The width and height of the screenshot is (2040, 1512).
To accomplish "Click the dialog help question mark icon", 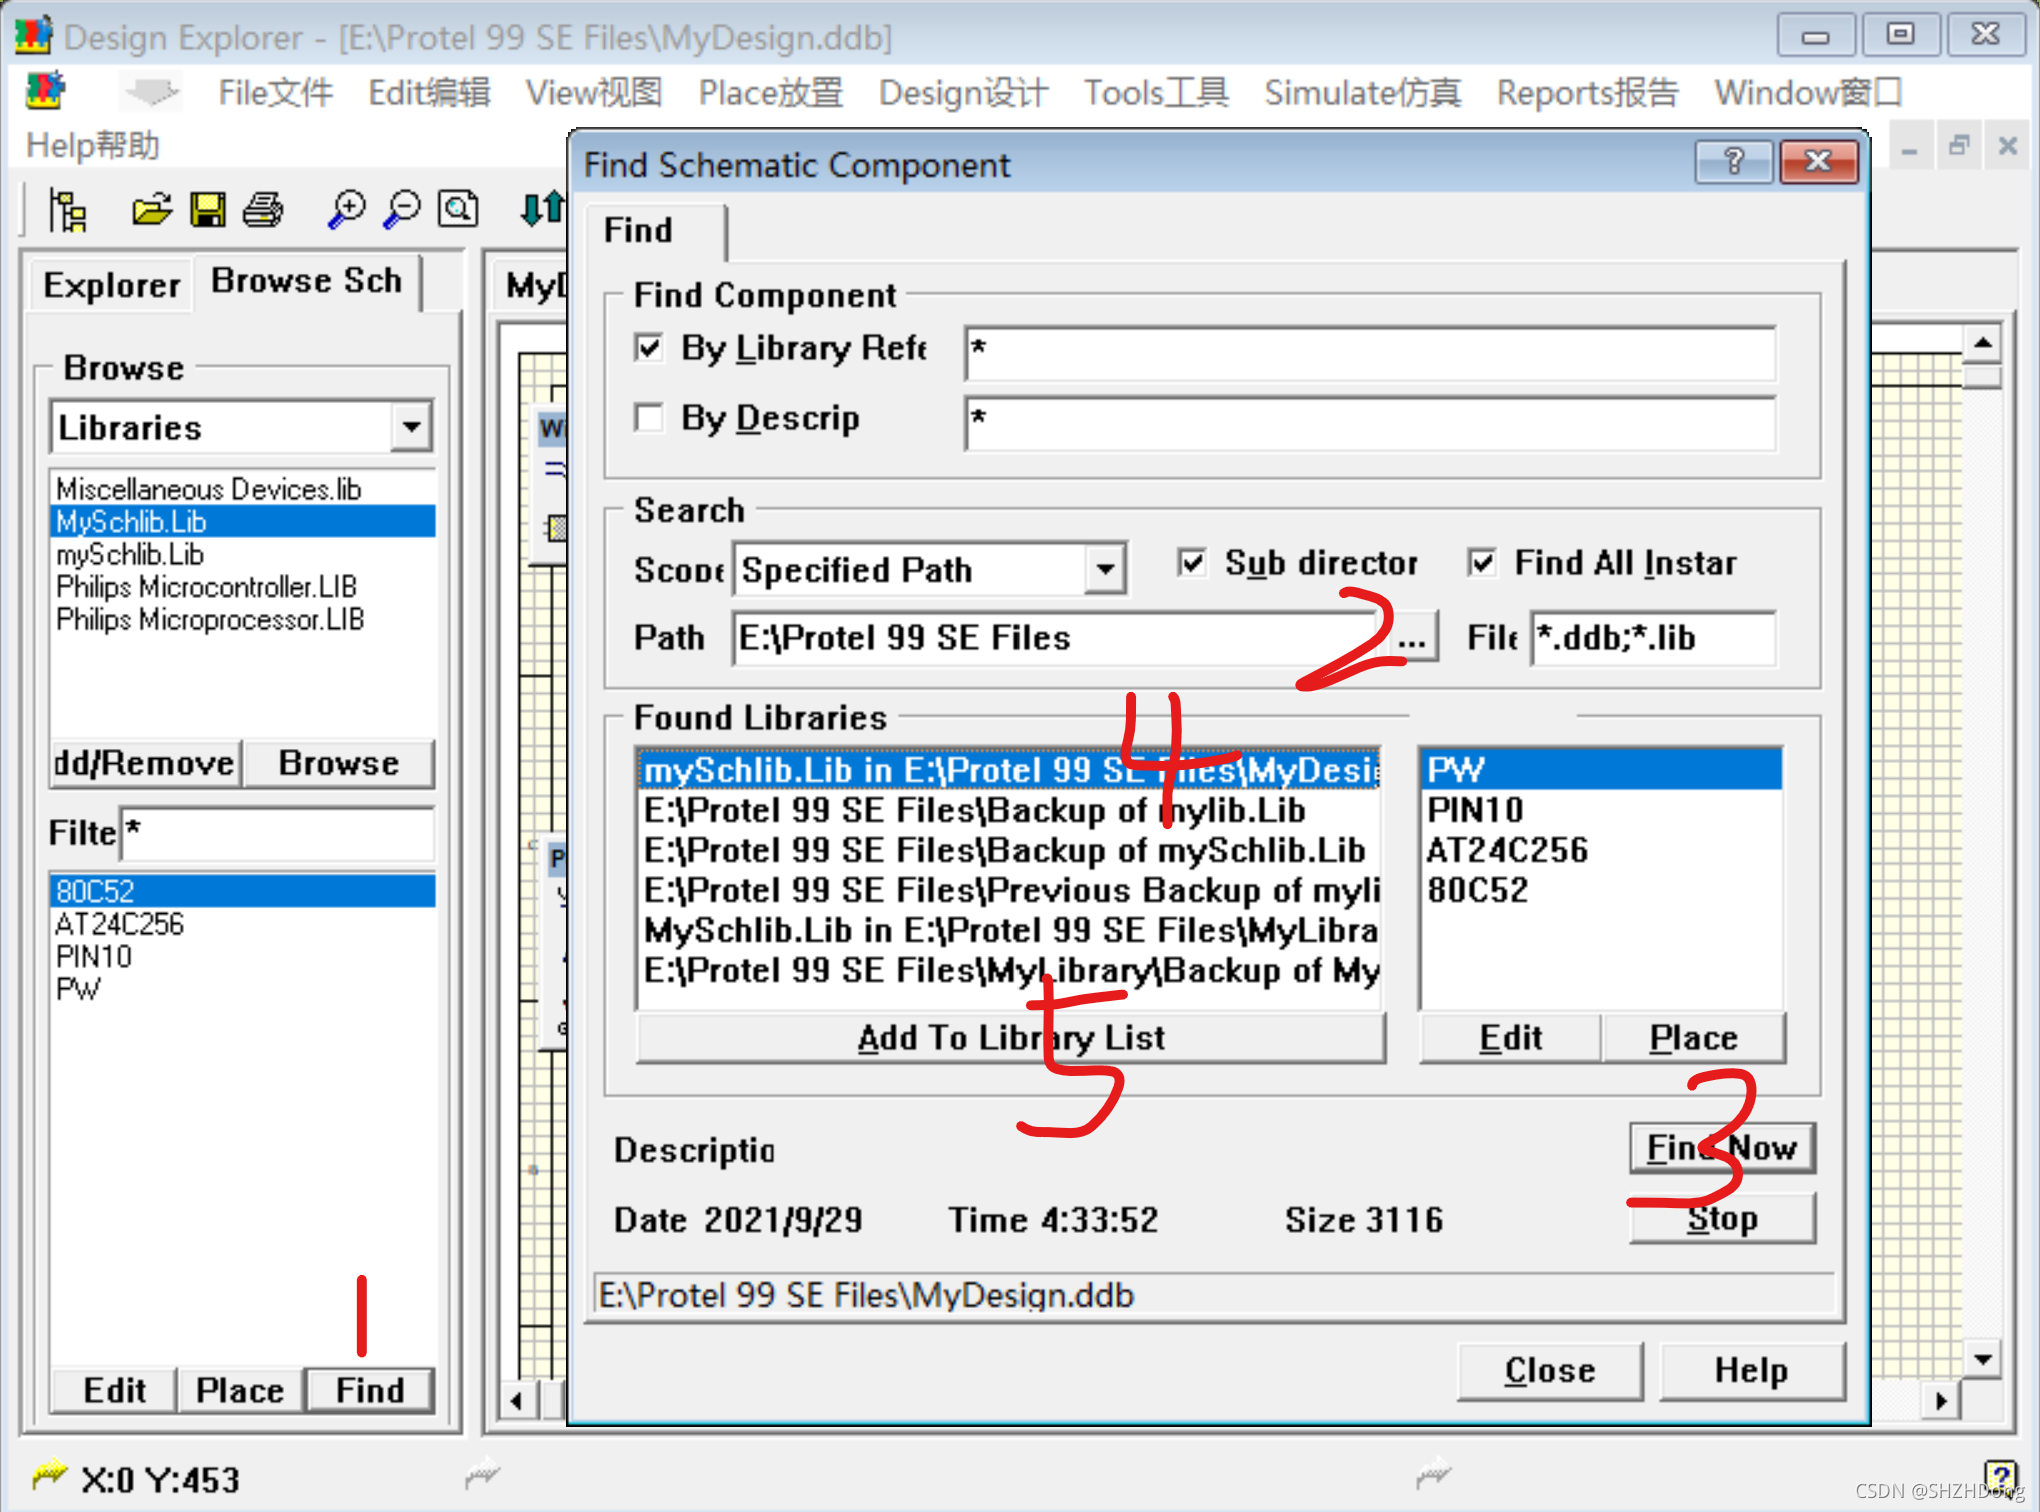I will pyautogui.click(x=1733, y=162).
